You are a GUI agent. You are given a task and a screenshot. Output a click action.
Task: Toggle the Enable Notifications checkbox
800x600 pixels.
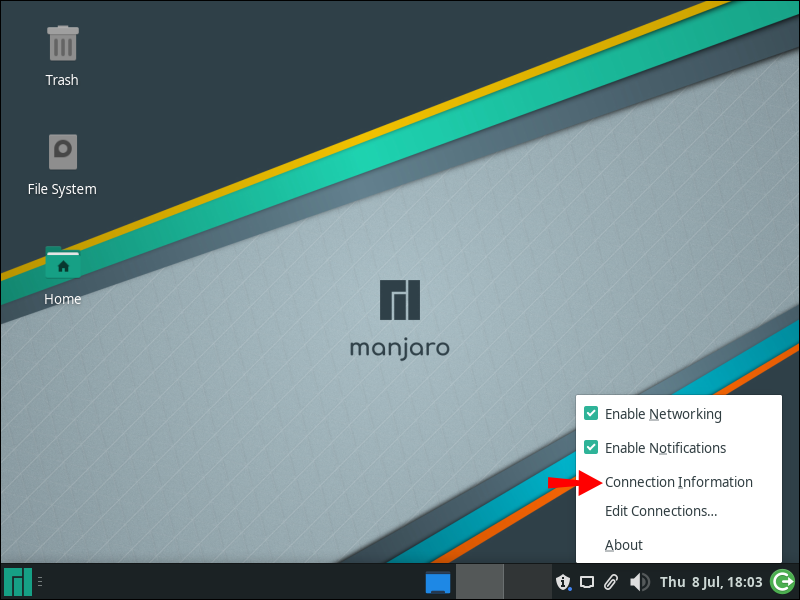tap(591, 447)
